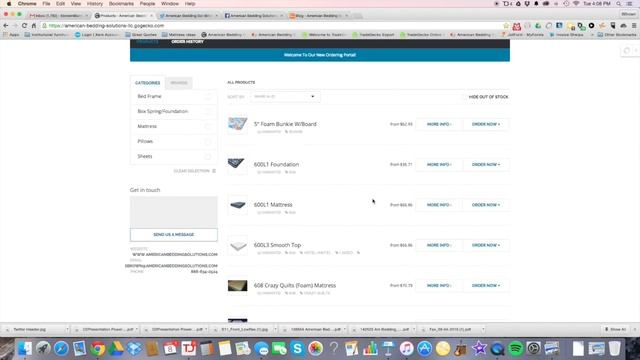Open the 608 Crazy Quilts product thumbnail
Screen dimensions: 640x360
pos(238,286)
